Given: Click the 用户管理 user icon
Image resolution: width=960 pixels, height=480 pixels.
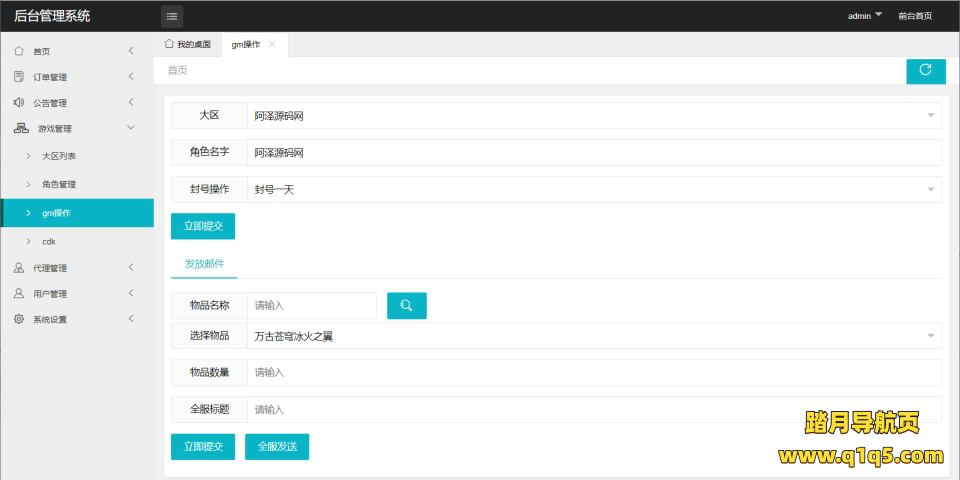Looking at the screenshot, I should pyautogui.click(x=19, y=294).
